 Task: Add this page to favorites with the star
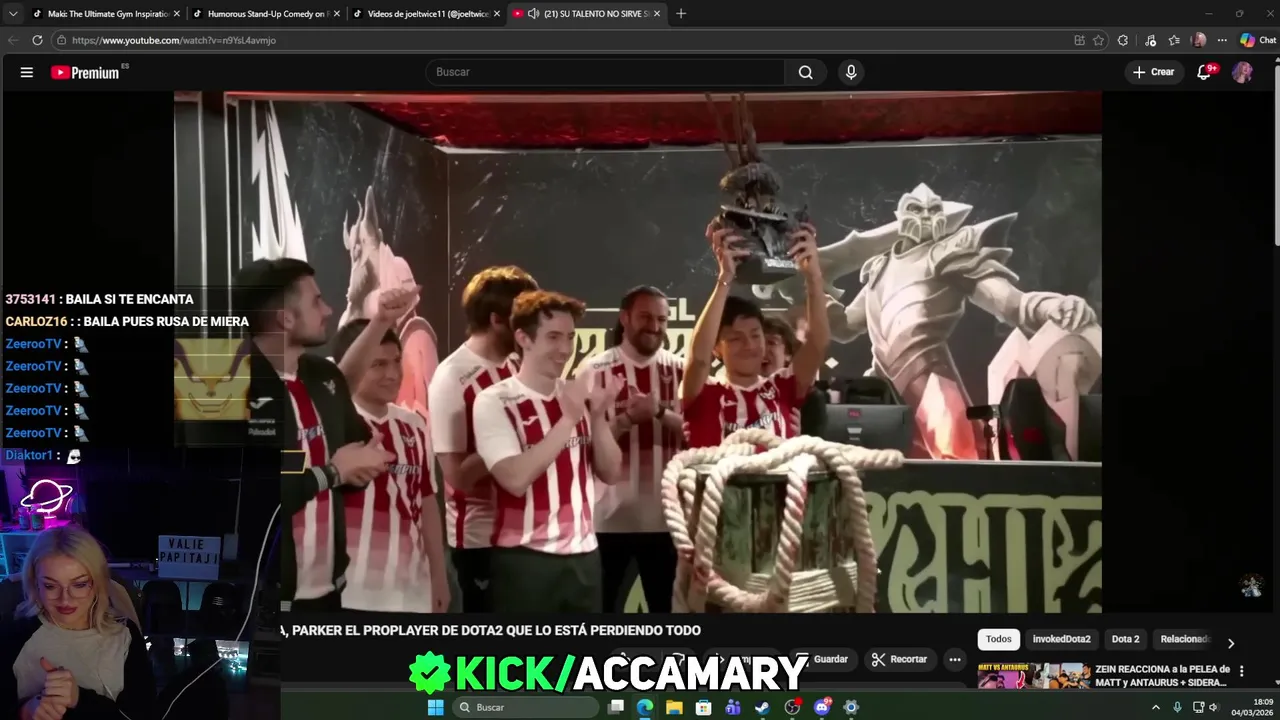[x=1098, y=40]
